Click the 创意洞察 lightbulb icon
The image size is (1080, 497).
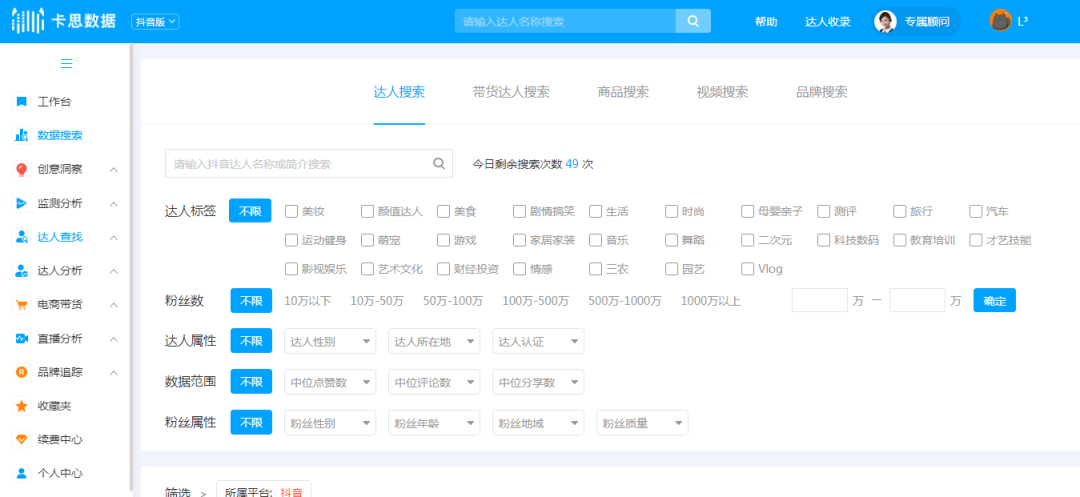pos(21,169)
